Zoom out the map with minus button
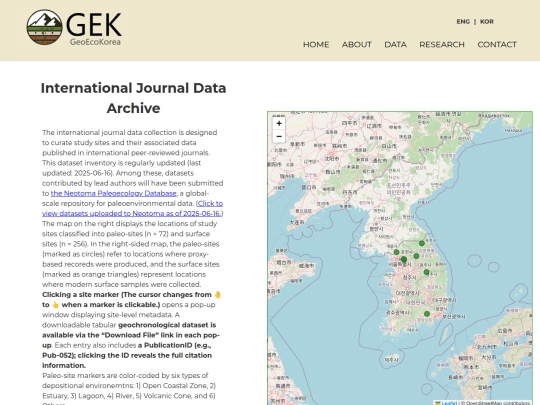540x405 pixels. 279,136
